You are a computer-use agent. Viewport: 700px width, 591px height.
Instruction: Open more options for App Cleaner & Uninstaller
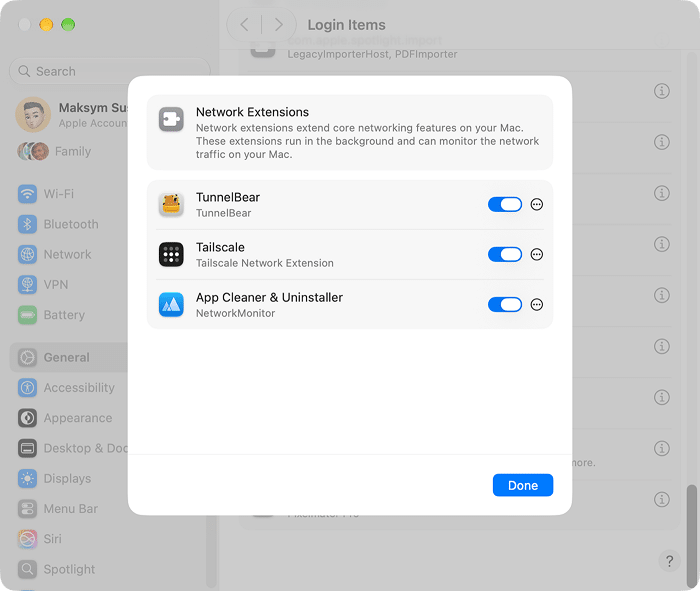pos(536,304)
